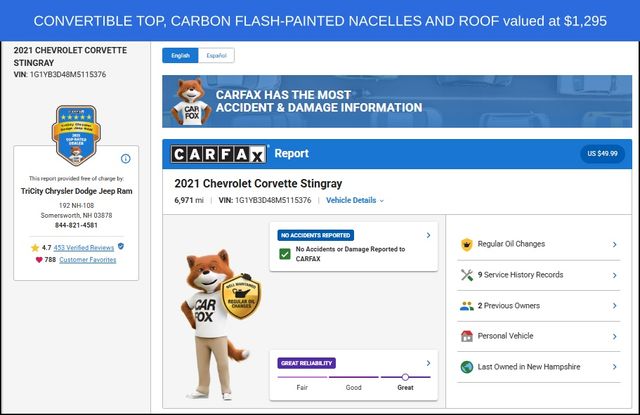This screenshot has width=640, height=415.
Task: Expand Regular Oil Changes row arrow
Action: (x=614, y=244)
